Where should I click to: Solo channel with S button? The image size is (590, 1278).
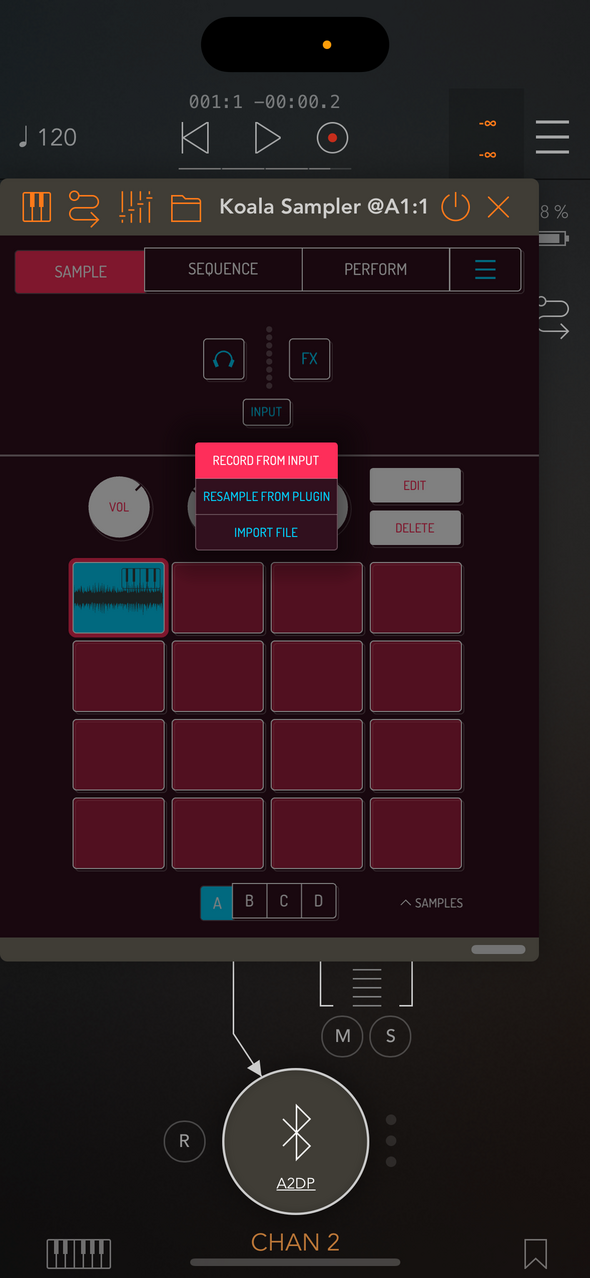(x=390, y=1036)
